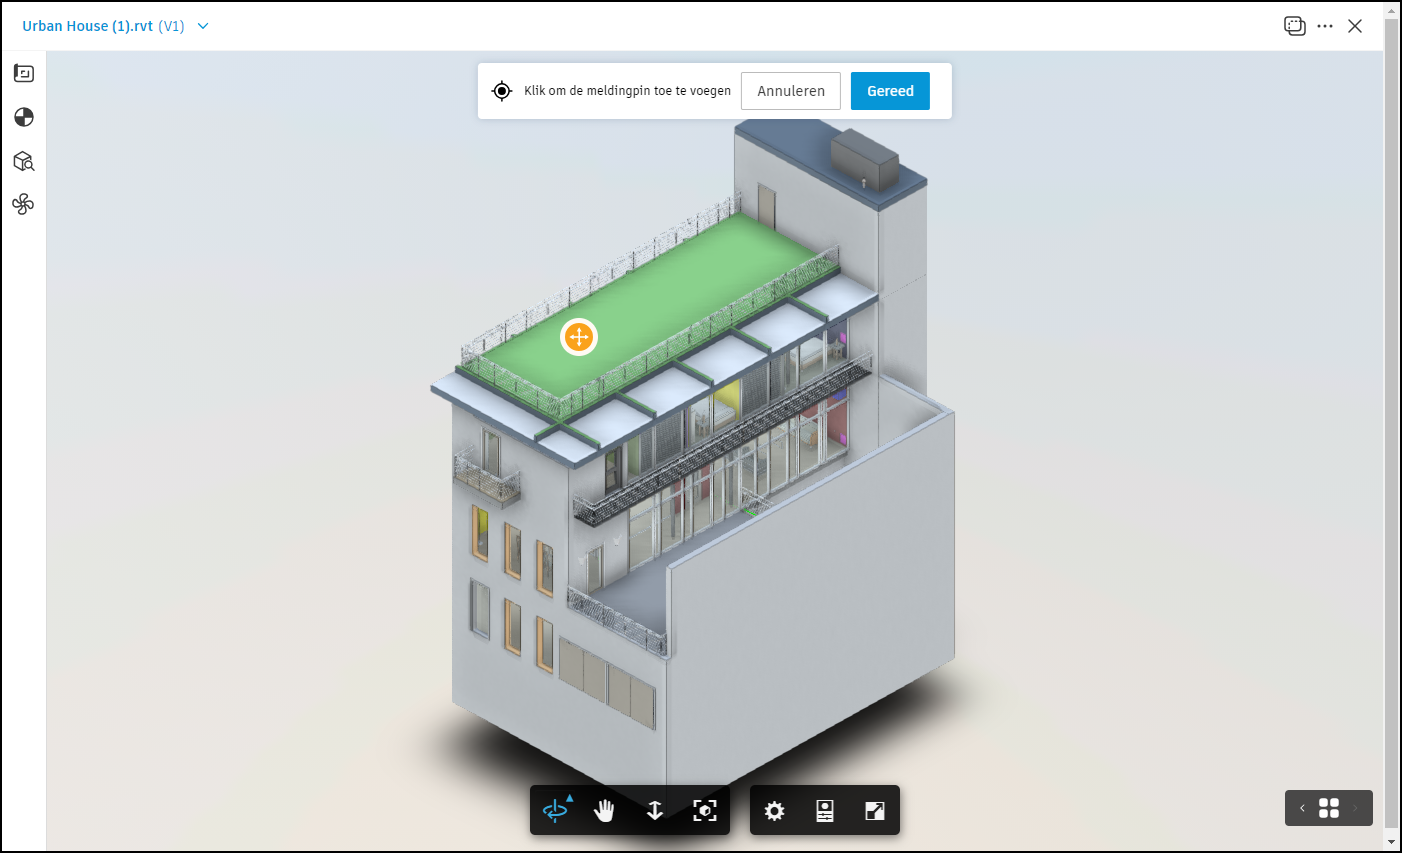Viewport: 1402px width, 853px height.
Task: Click the Annuleren button
Action: click(791, 91)
